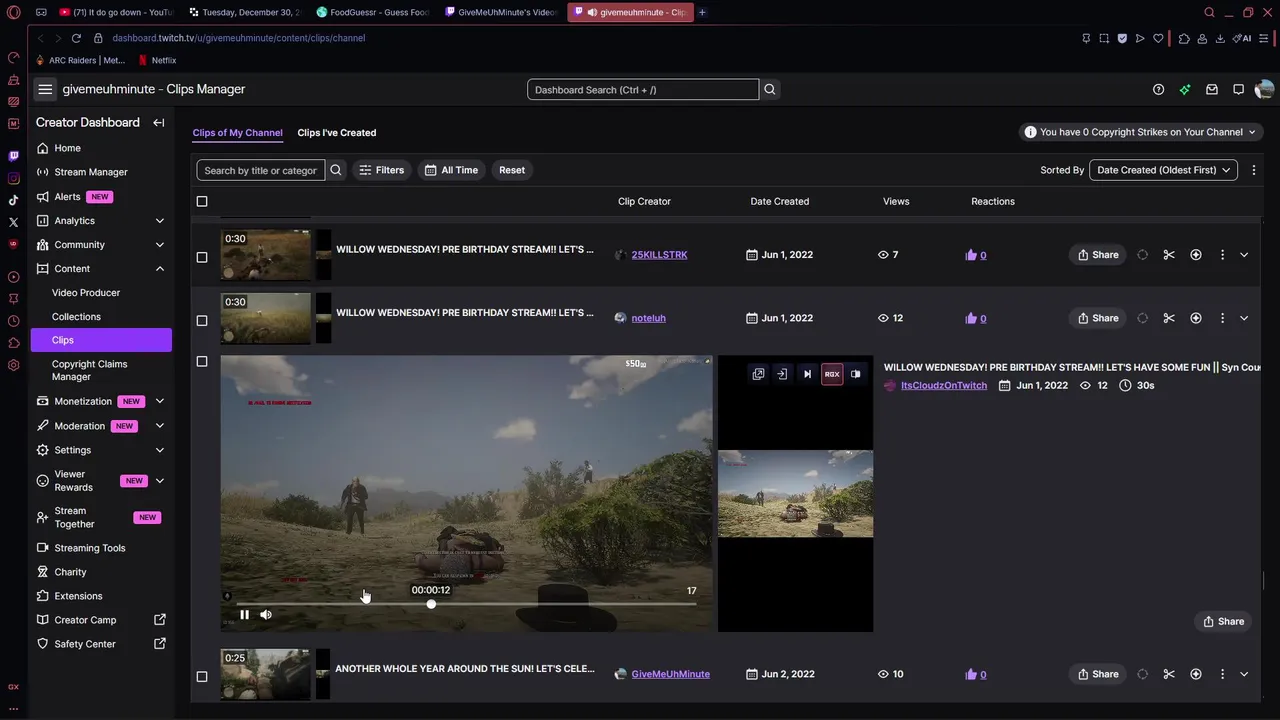
Task: Select the 25KILLSTRK clip checkbox
Action: coord(202,257)
